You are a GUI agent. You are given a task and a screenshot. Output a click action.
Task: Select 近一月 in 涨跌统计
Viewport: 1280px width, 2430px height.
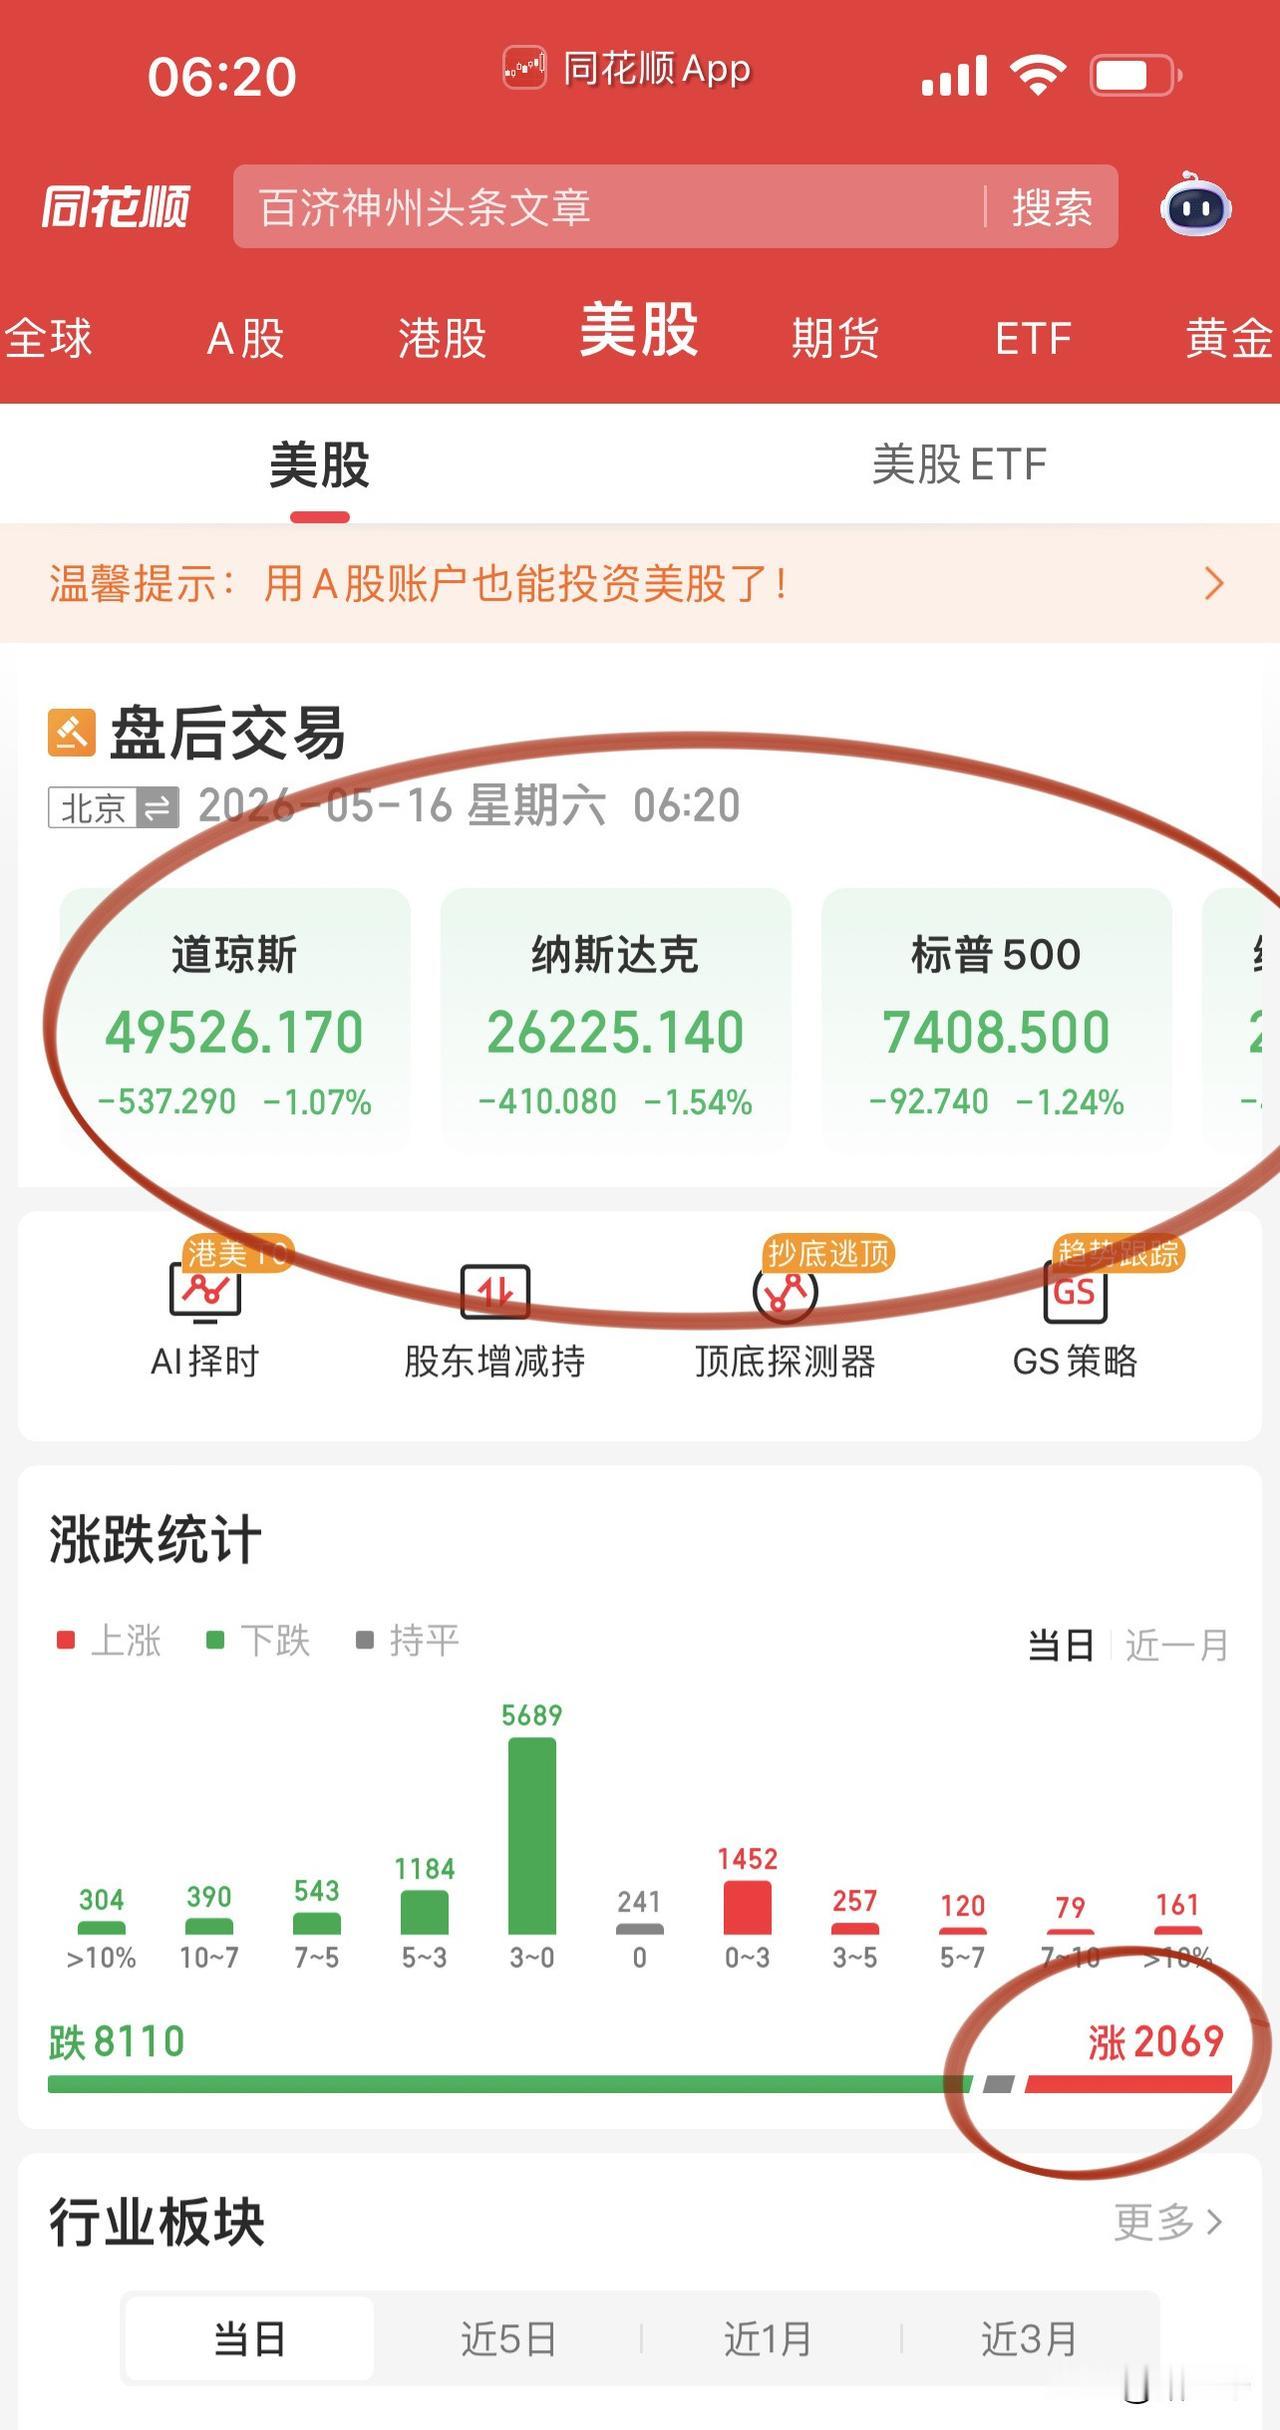pyautogui.click(x=1177, y=1644)
